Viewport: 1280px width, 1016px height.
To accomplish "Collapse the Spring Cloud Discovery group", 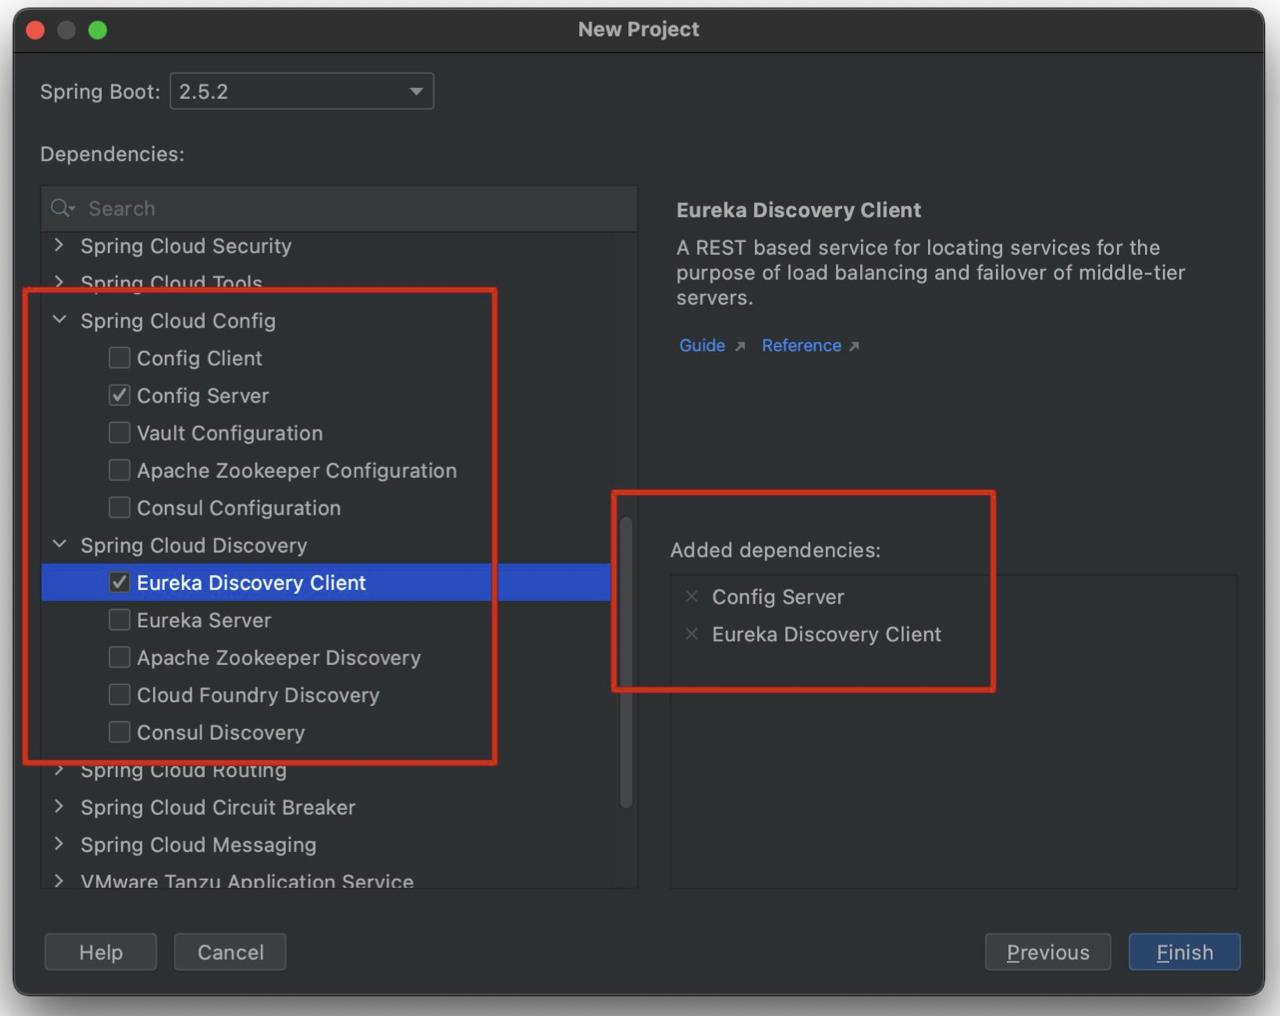I will pyautogui.click(x=59, y=544).
